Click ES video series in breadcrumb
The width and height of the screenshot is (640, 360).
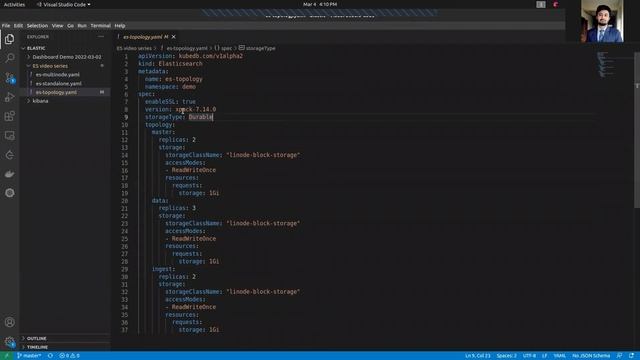[134, 48]
